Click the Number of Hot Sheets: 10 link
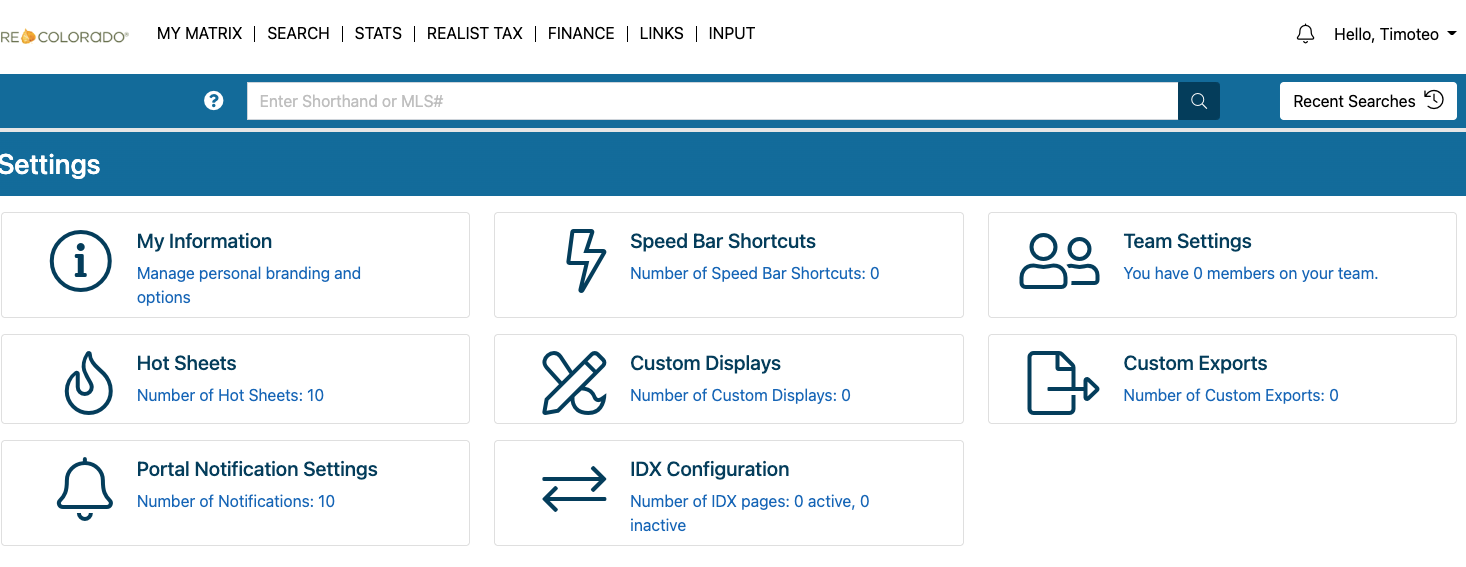Screen dimensions: 1466x567 (x=230, y=395)
